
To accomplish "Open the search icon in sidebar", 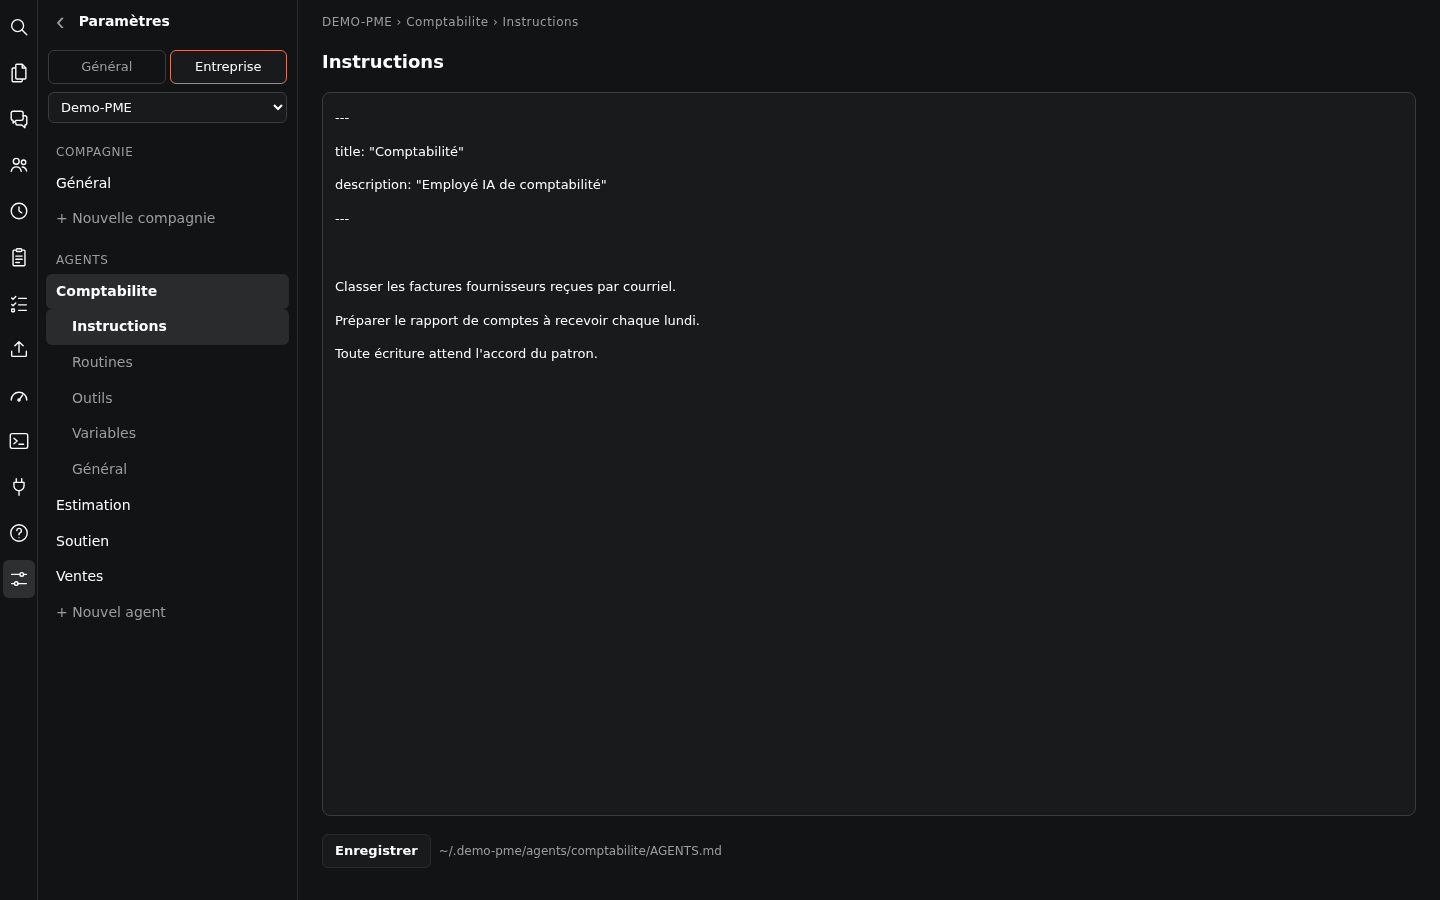I will coord(19,27).
